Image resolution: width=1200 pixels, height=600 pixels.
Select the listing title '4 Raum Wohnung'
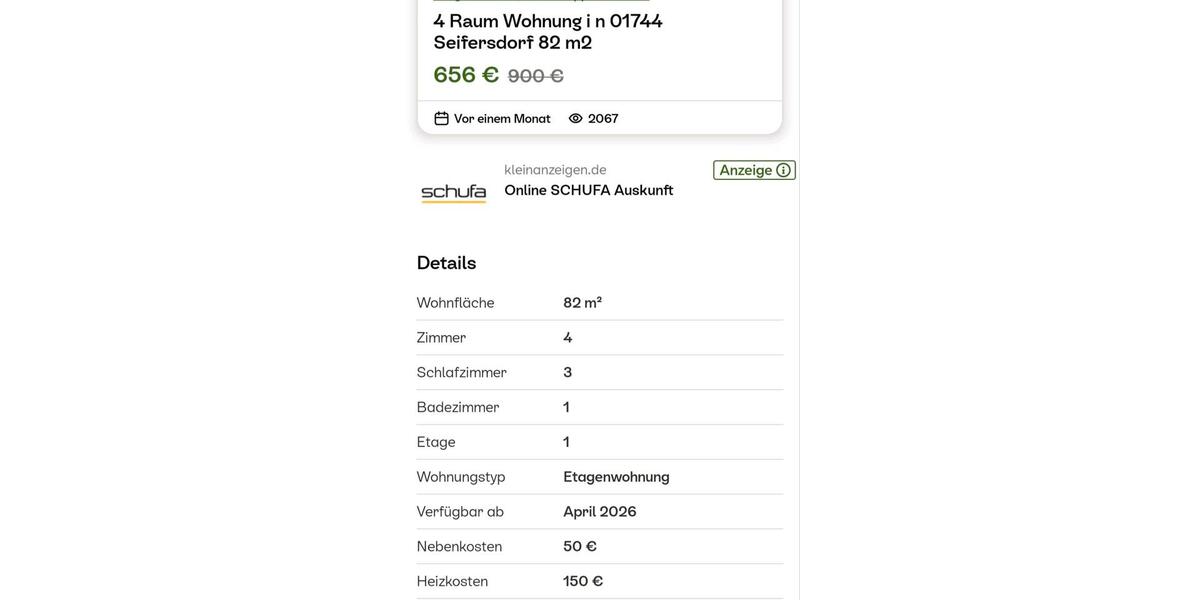(548, 22)
